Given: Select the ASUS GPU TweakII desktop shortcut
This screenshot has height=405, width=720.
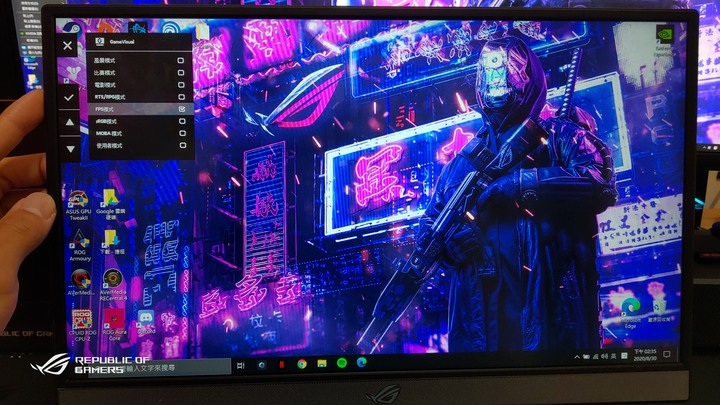Looking at the screenshot, I should (78, 206).
